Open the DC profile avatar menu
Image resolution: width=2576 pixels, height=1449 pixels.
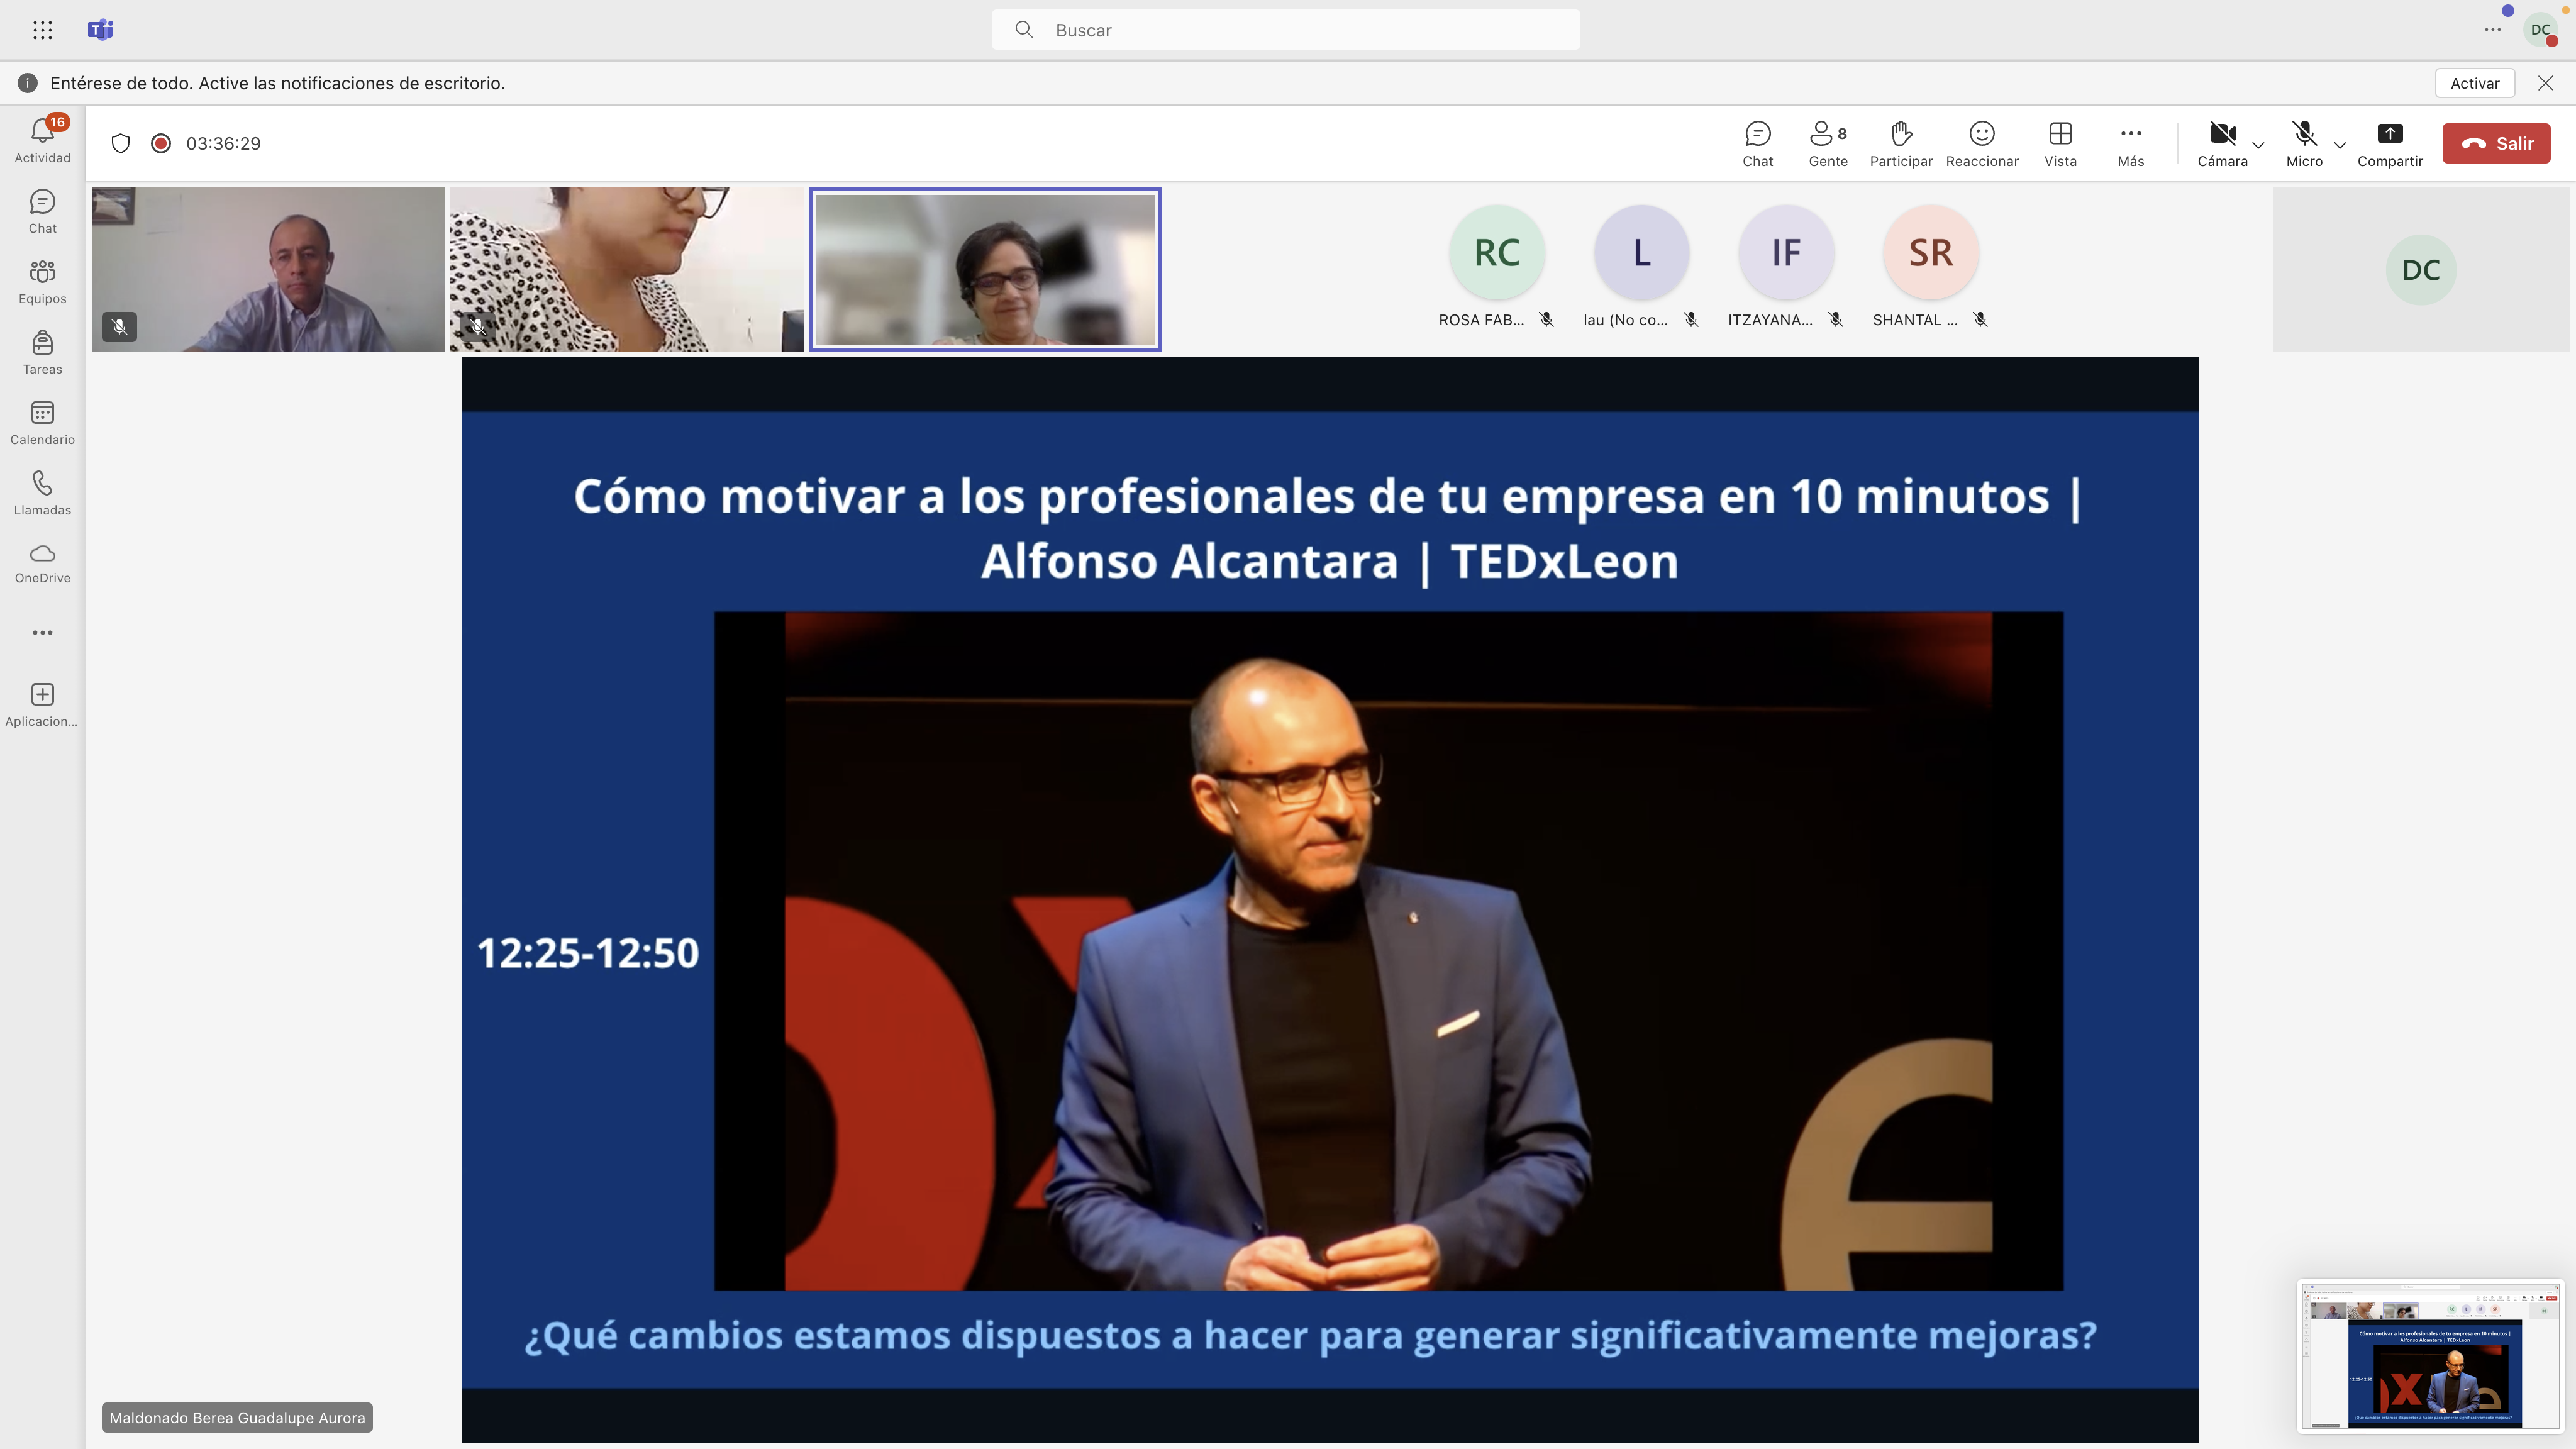coord(2540,30)
